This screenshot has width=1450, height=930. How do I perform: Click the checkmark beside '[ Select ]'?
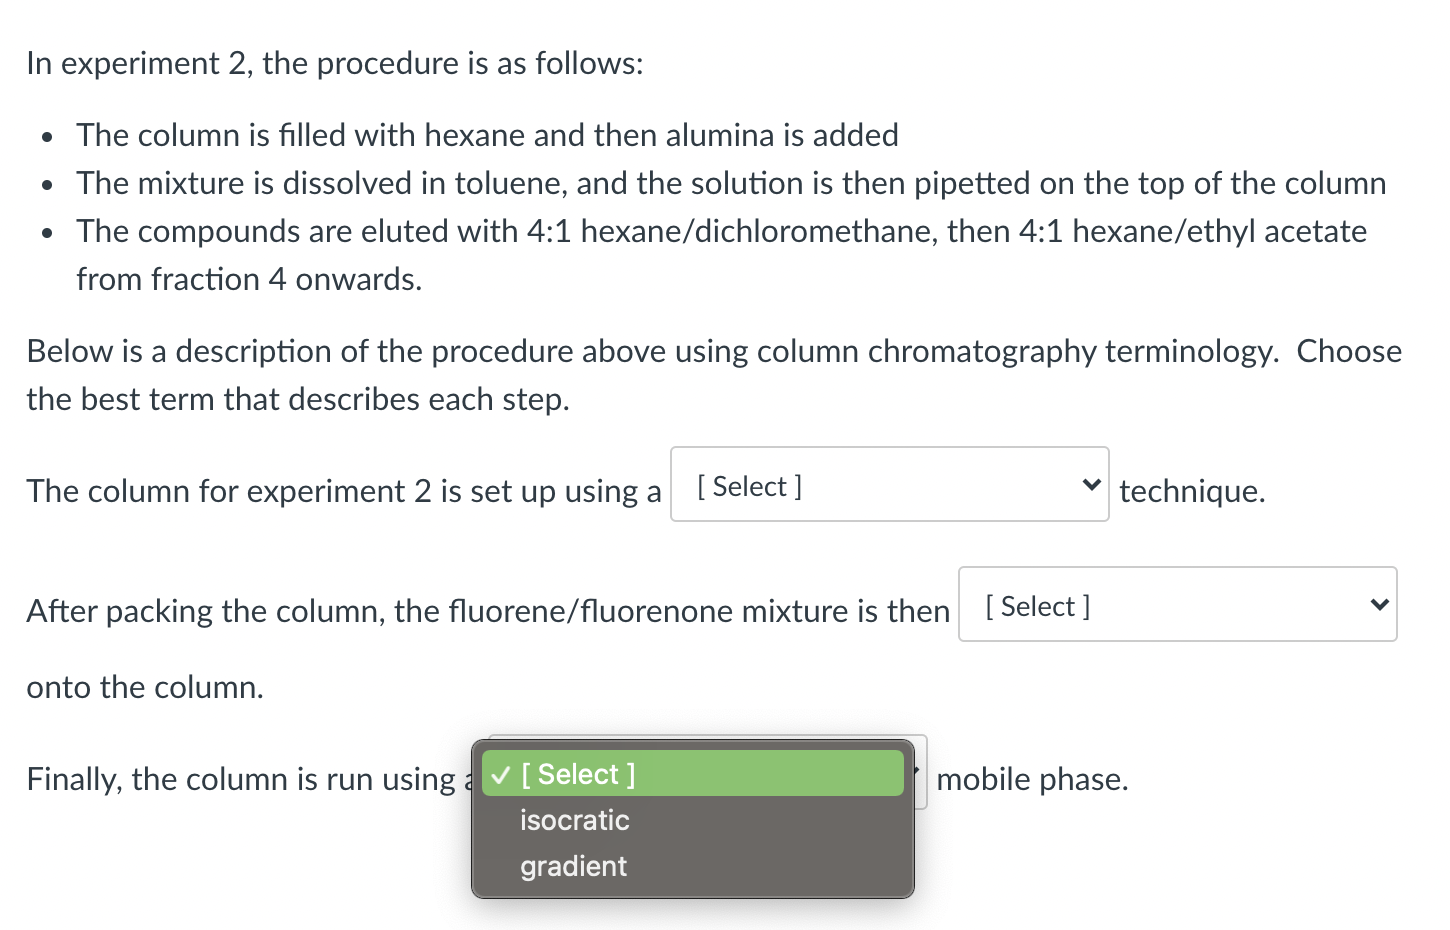coord(499,773)
